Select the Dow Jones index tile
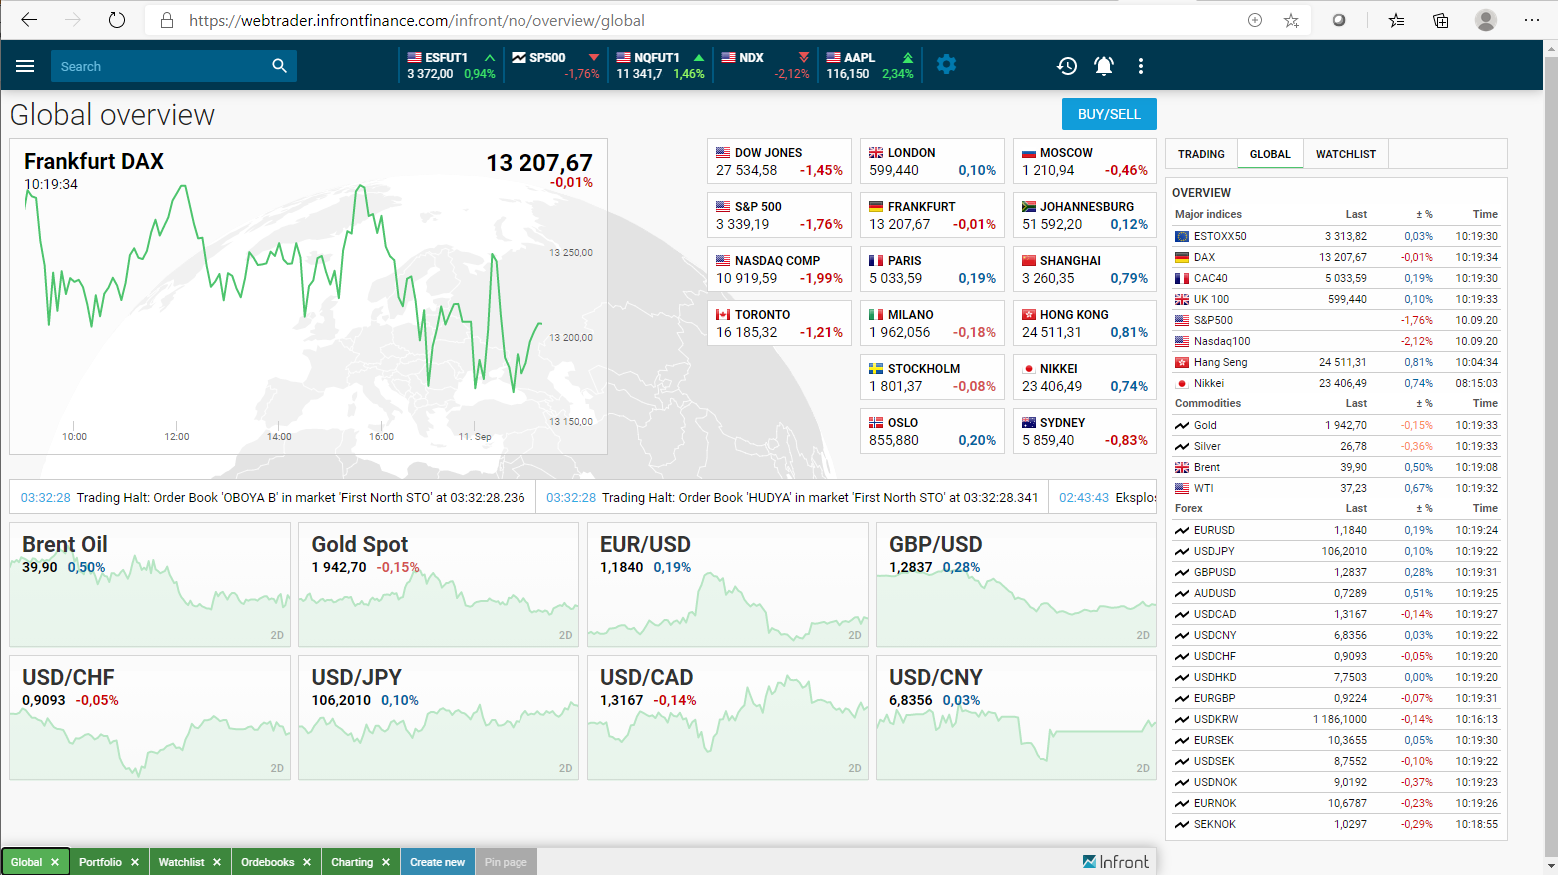The width and height of the screenshot is (1558, 875). click(779, 162)
